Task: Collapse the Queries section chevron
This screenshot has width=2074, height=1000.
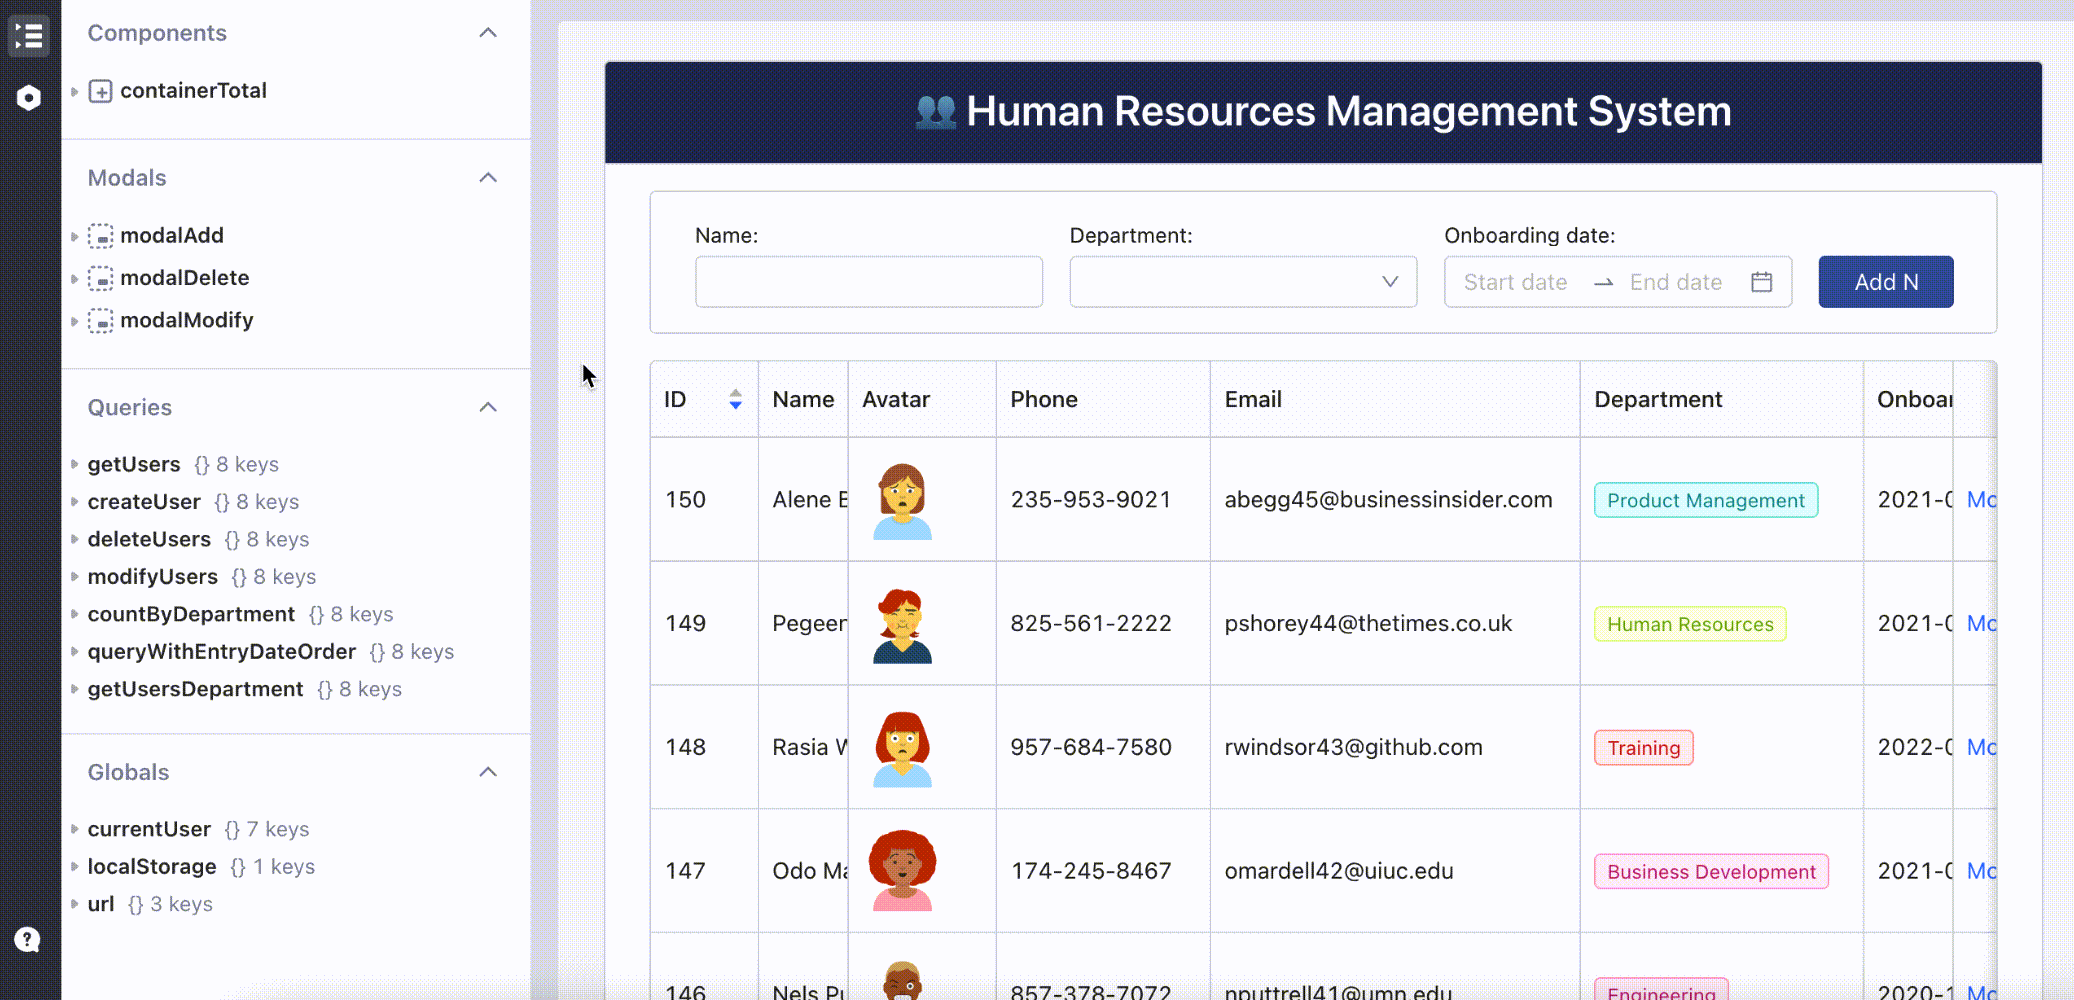Action: click(x=488, y=407)
